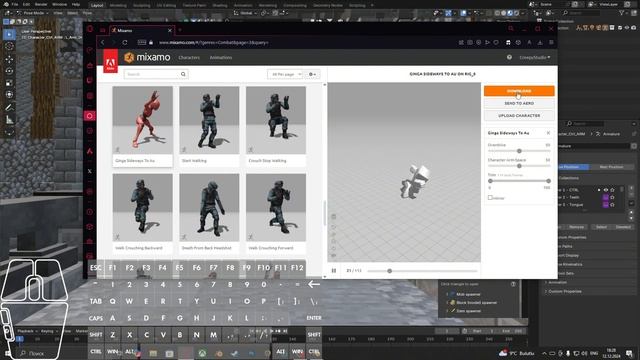The image size is (640, 360).
Task: Open the Mixamo help question-mark icon
Action: coord(509,58)
